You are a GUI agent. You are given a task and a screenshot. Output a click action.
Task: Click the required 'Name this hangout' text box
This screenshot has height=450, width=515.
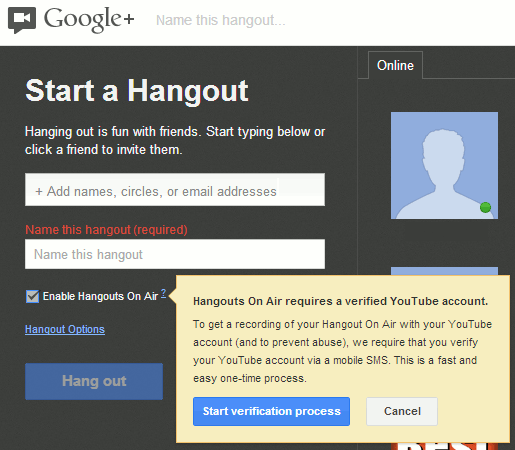pyautogui.click(x=175, y=254)
